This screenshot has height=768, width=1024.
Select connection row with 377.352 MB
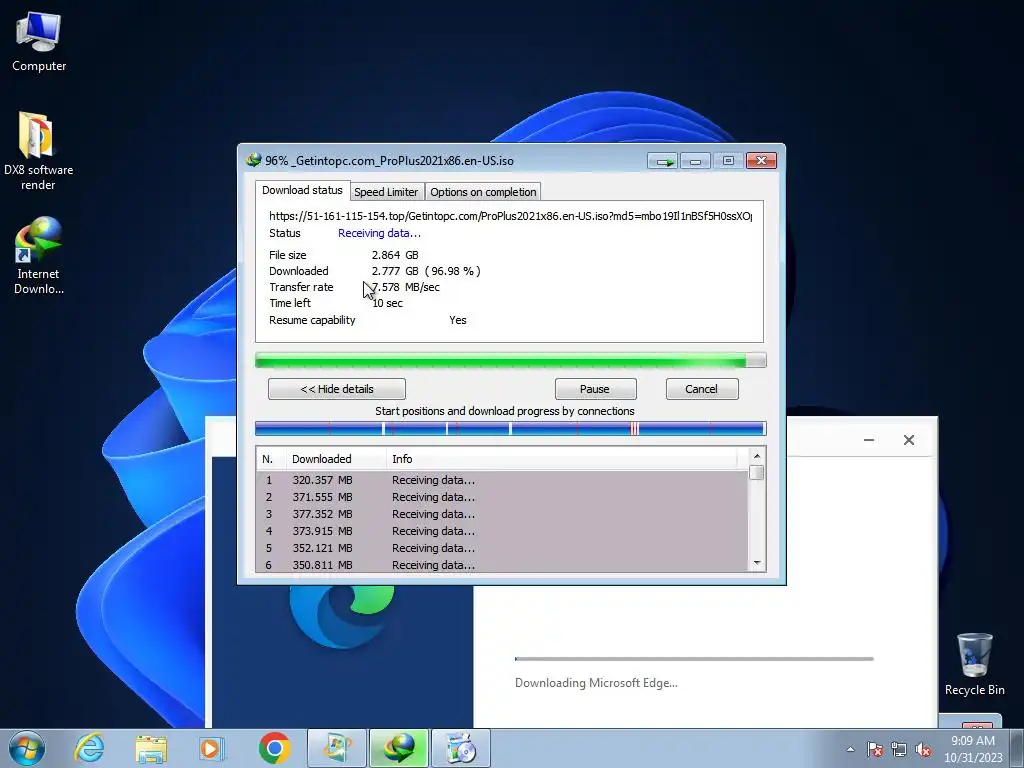coord(502,514)
